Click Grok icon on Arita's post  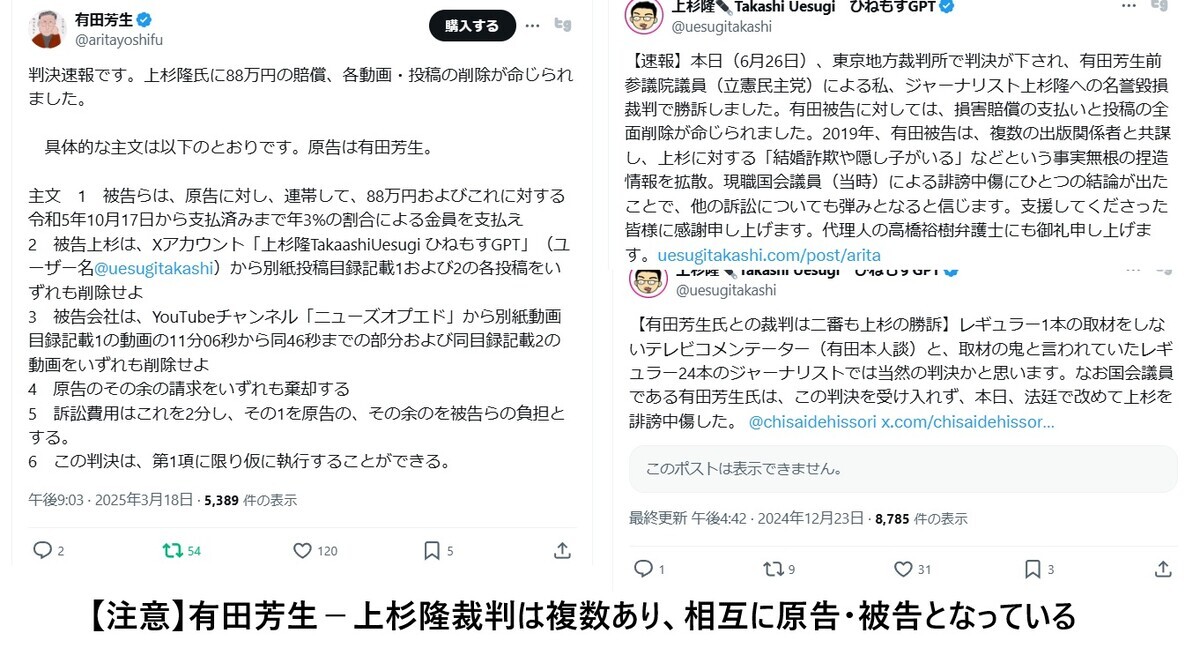click(x=563, y=24)
